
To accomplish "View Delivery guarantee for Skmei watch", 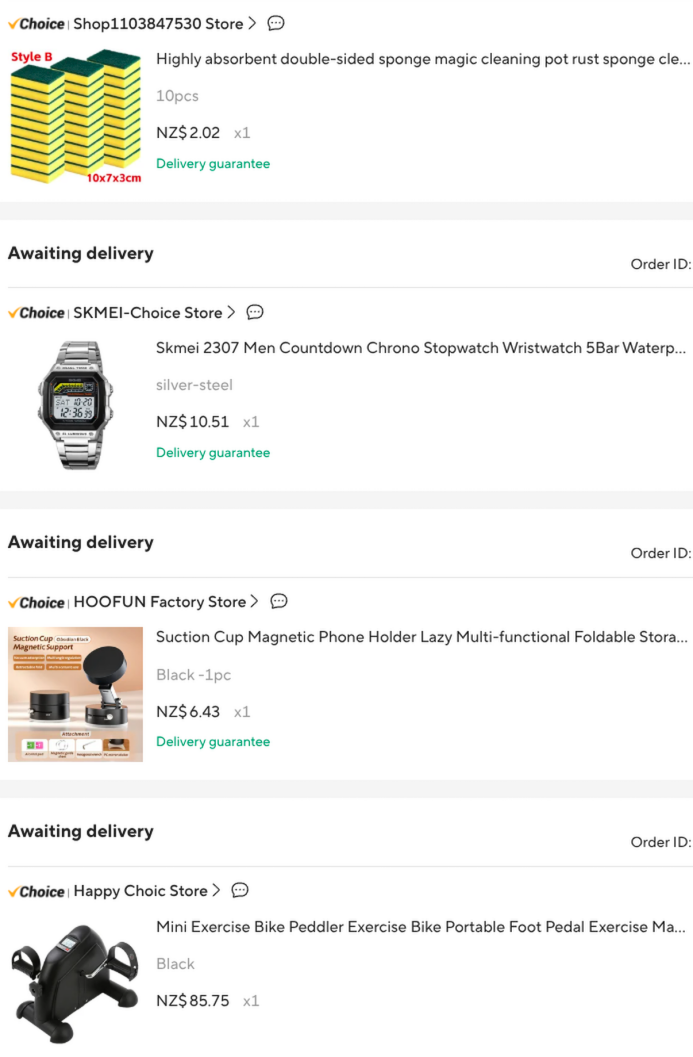I will click(213, 453).
